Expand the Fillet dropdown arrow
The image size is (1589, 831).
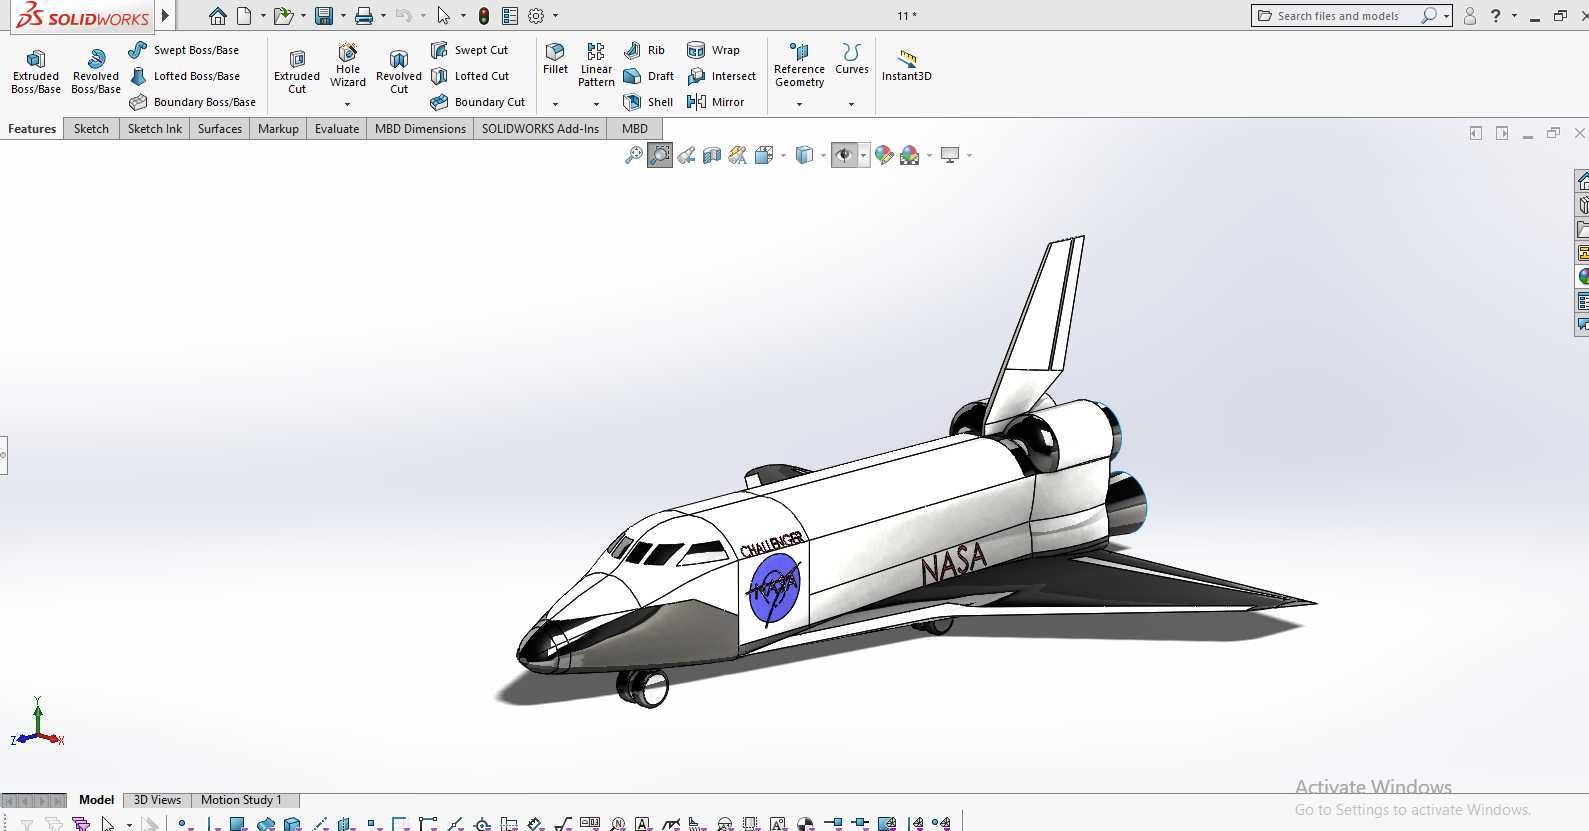point(555,104)
